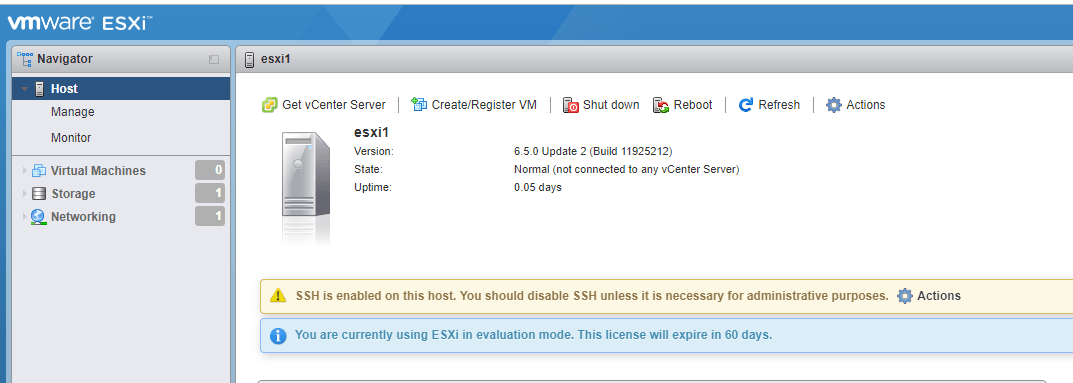The image size is (1073, 383).
Task: Click the Networking globe icon in Navigator
Action: pyautogui.click(x=38, y=217)
